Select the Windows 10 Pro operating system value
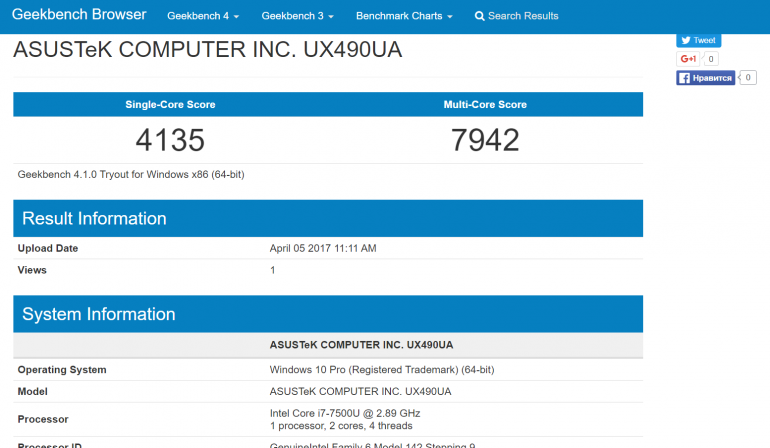This screenshot has width=770, height=448. [382, 370]
